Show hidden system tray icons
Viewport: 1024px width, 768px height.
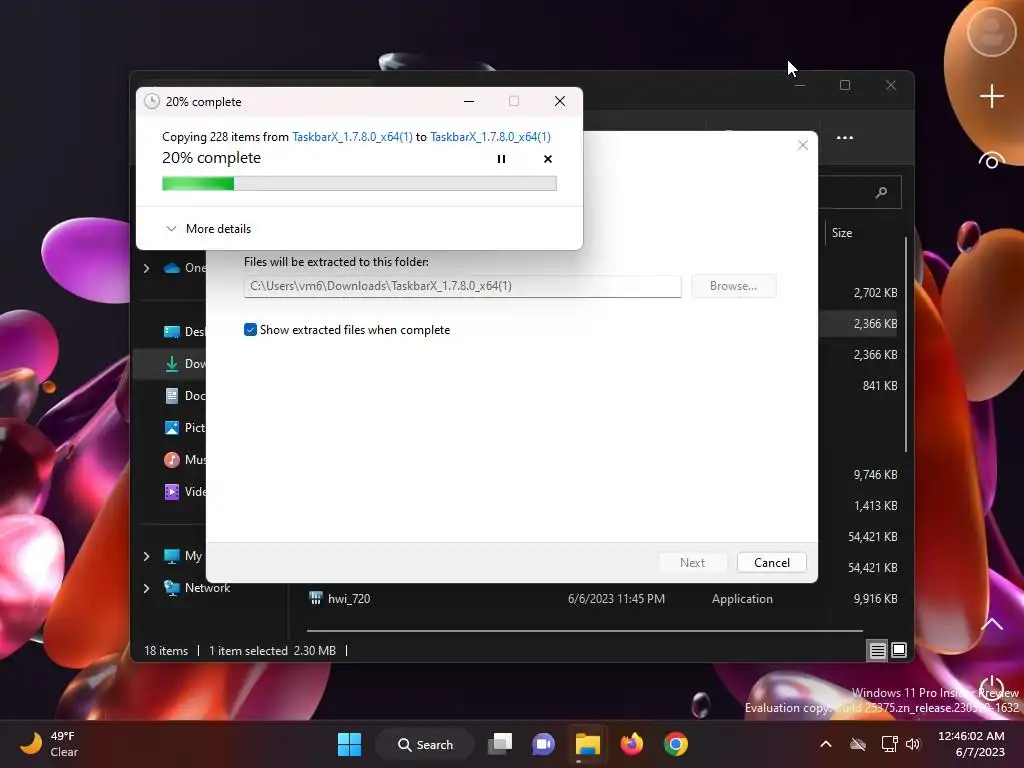pyautogui.click(x=825, y=744)
